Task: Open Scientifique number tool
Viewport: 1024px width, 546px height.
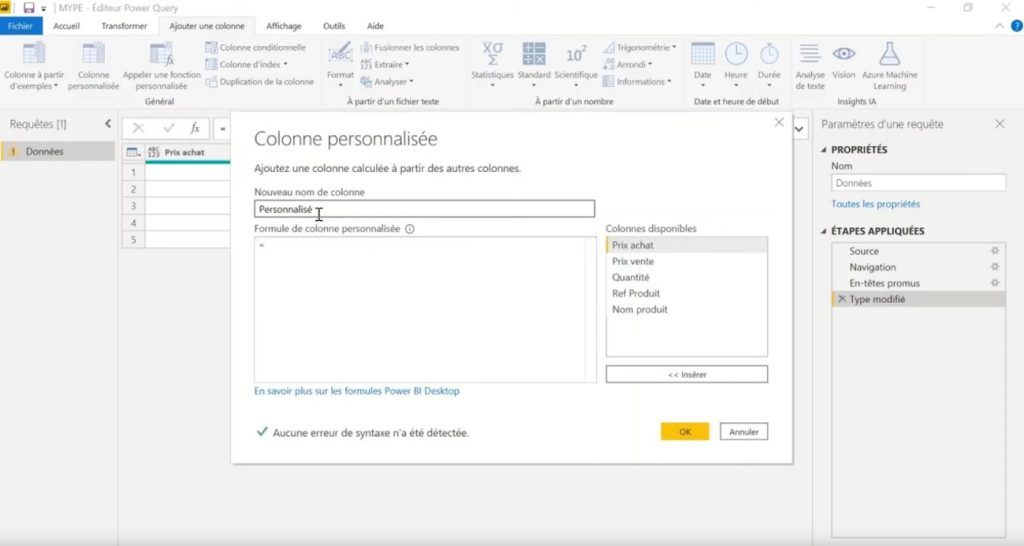Action: [x=576, y=65]
